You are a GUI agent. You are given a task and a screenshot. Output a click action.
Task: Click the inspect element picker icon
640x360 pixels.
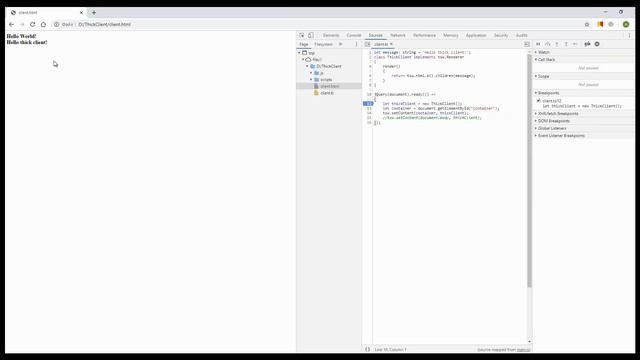[302, 36]
